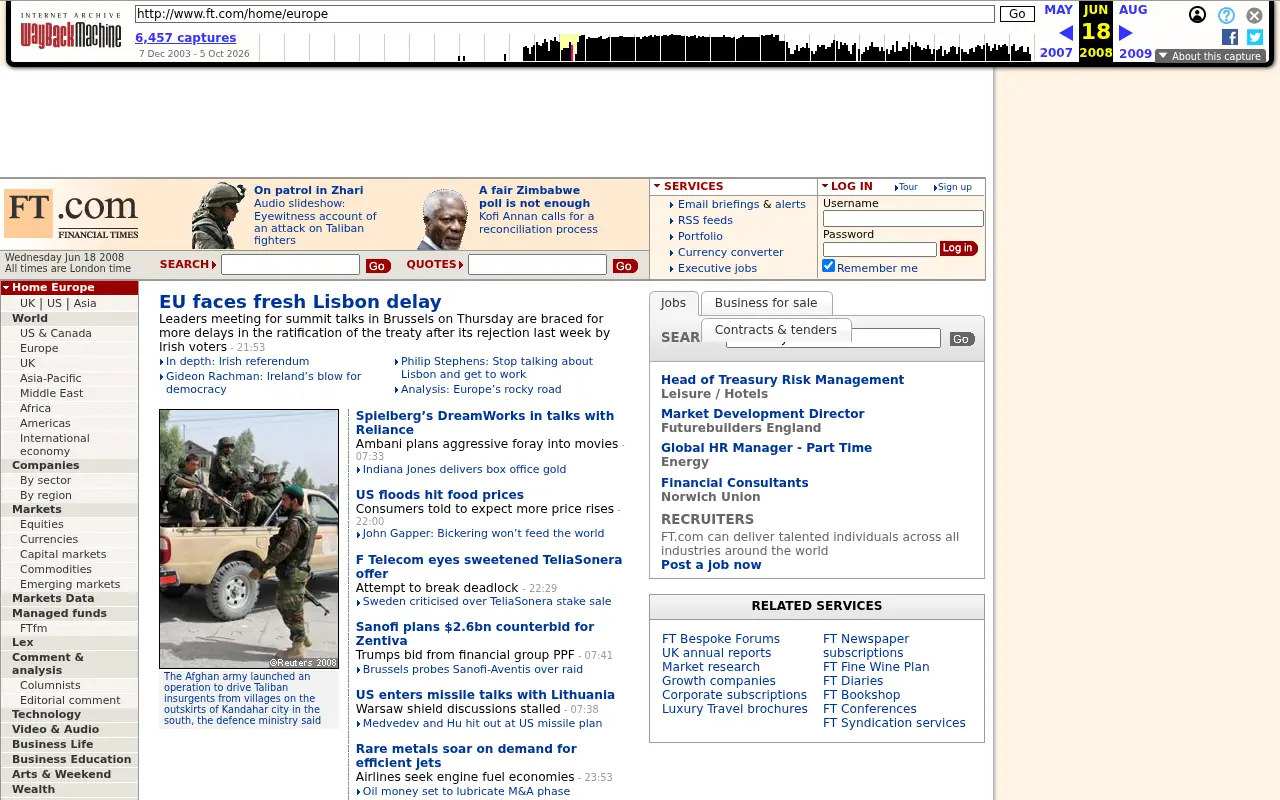Open the EU faces fresh Lisbon delay headline
This screenshot has width=1280, height=800.
(300, 301)
